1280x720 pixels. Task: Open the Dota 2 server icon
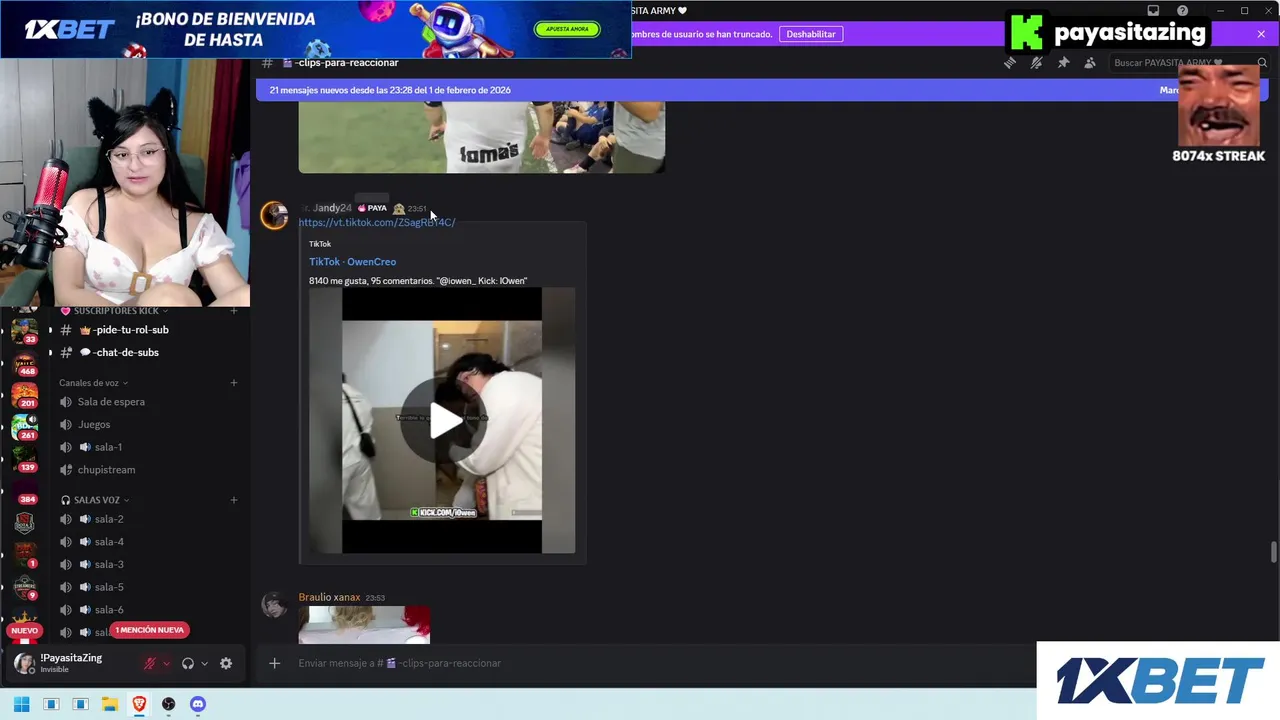[24, 523]
